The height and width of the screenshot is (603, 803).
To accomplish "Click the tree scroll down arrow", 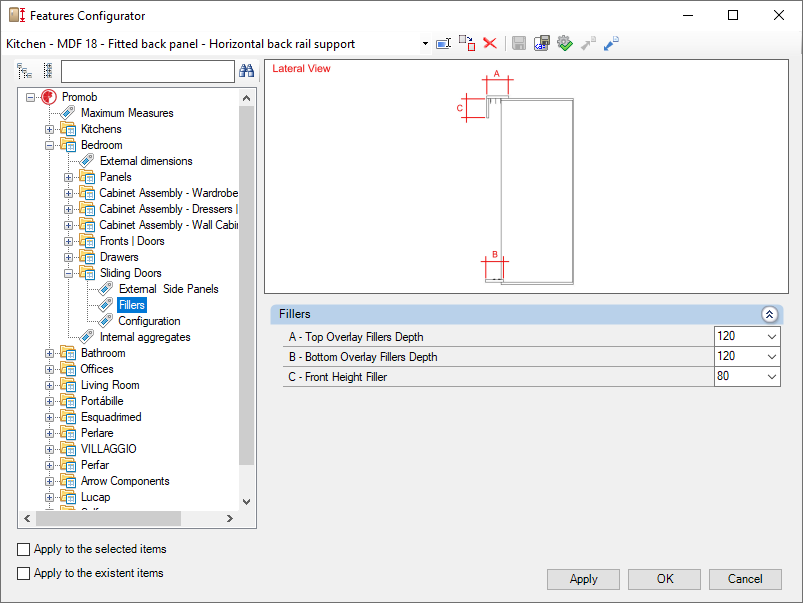I will coord(246,502).
